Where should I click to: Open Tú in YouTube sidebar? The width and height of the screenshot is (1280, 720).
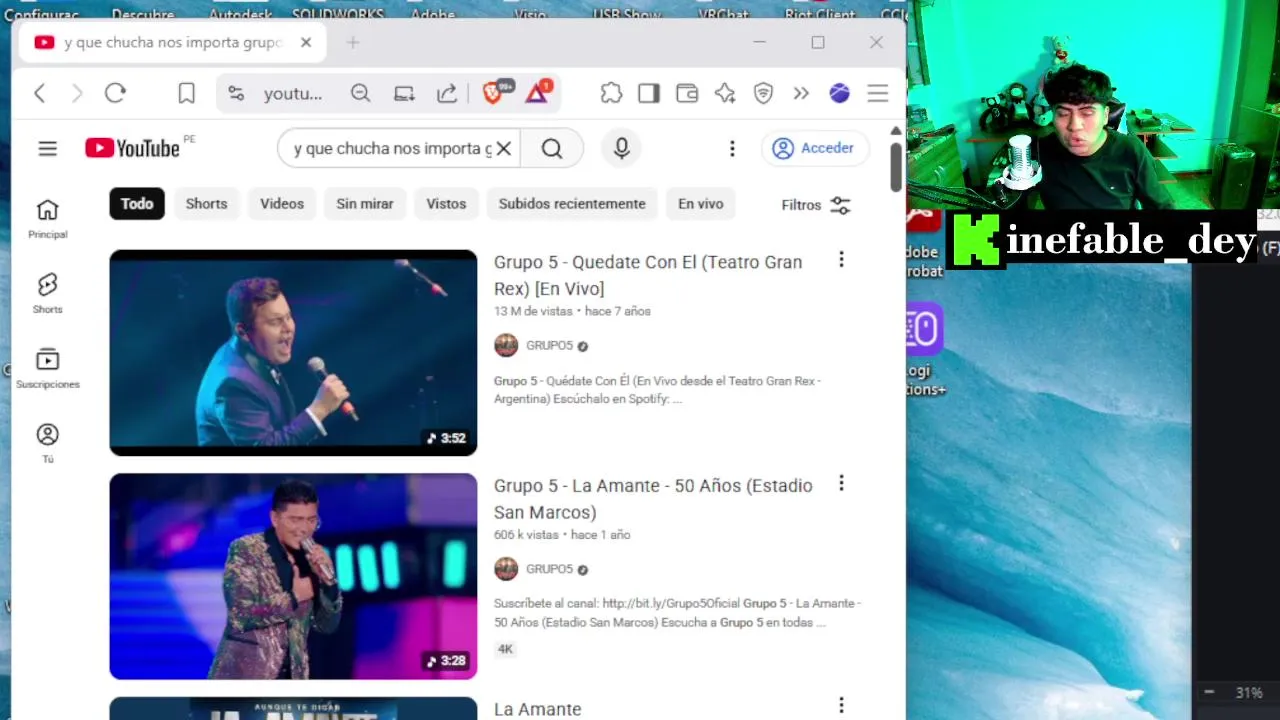click(47, 444)
